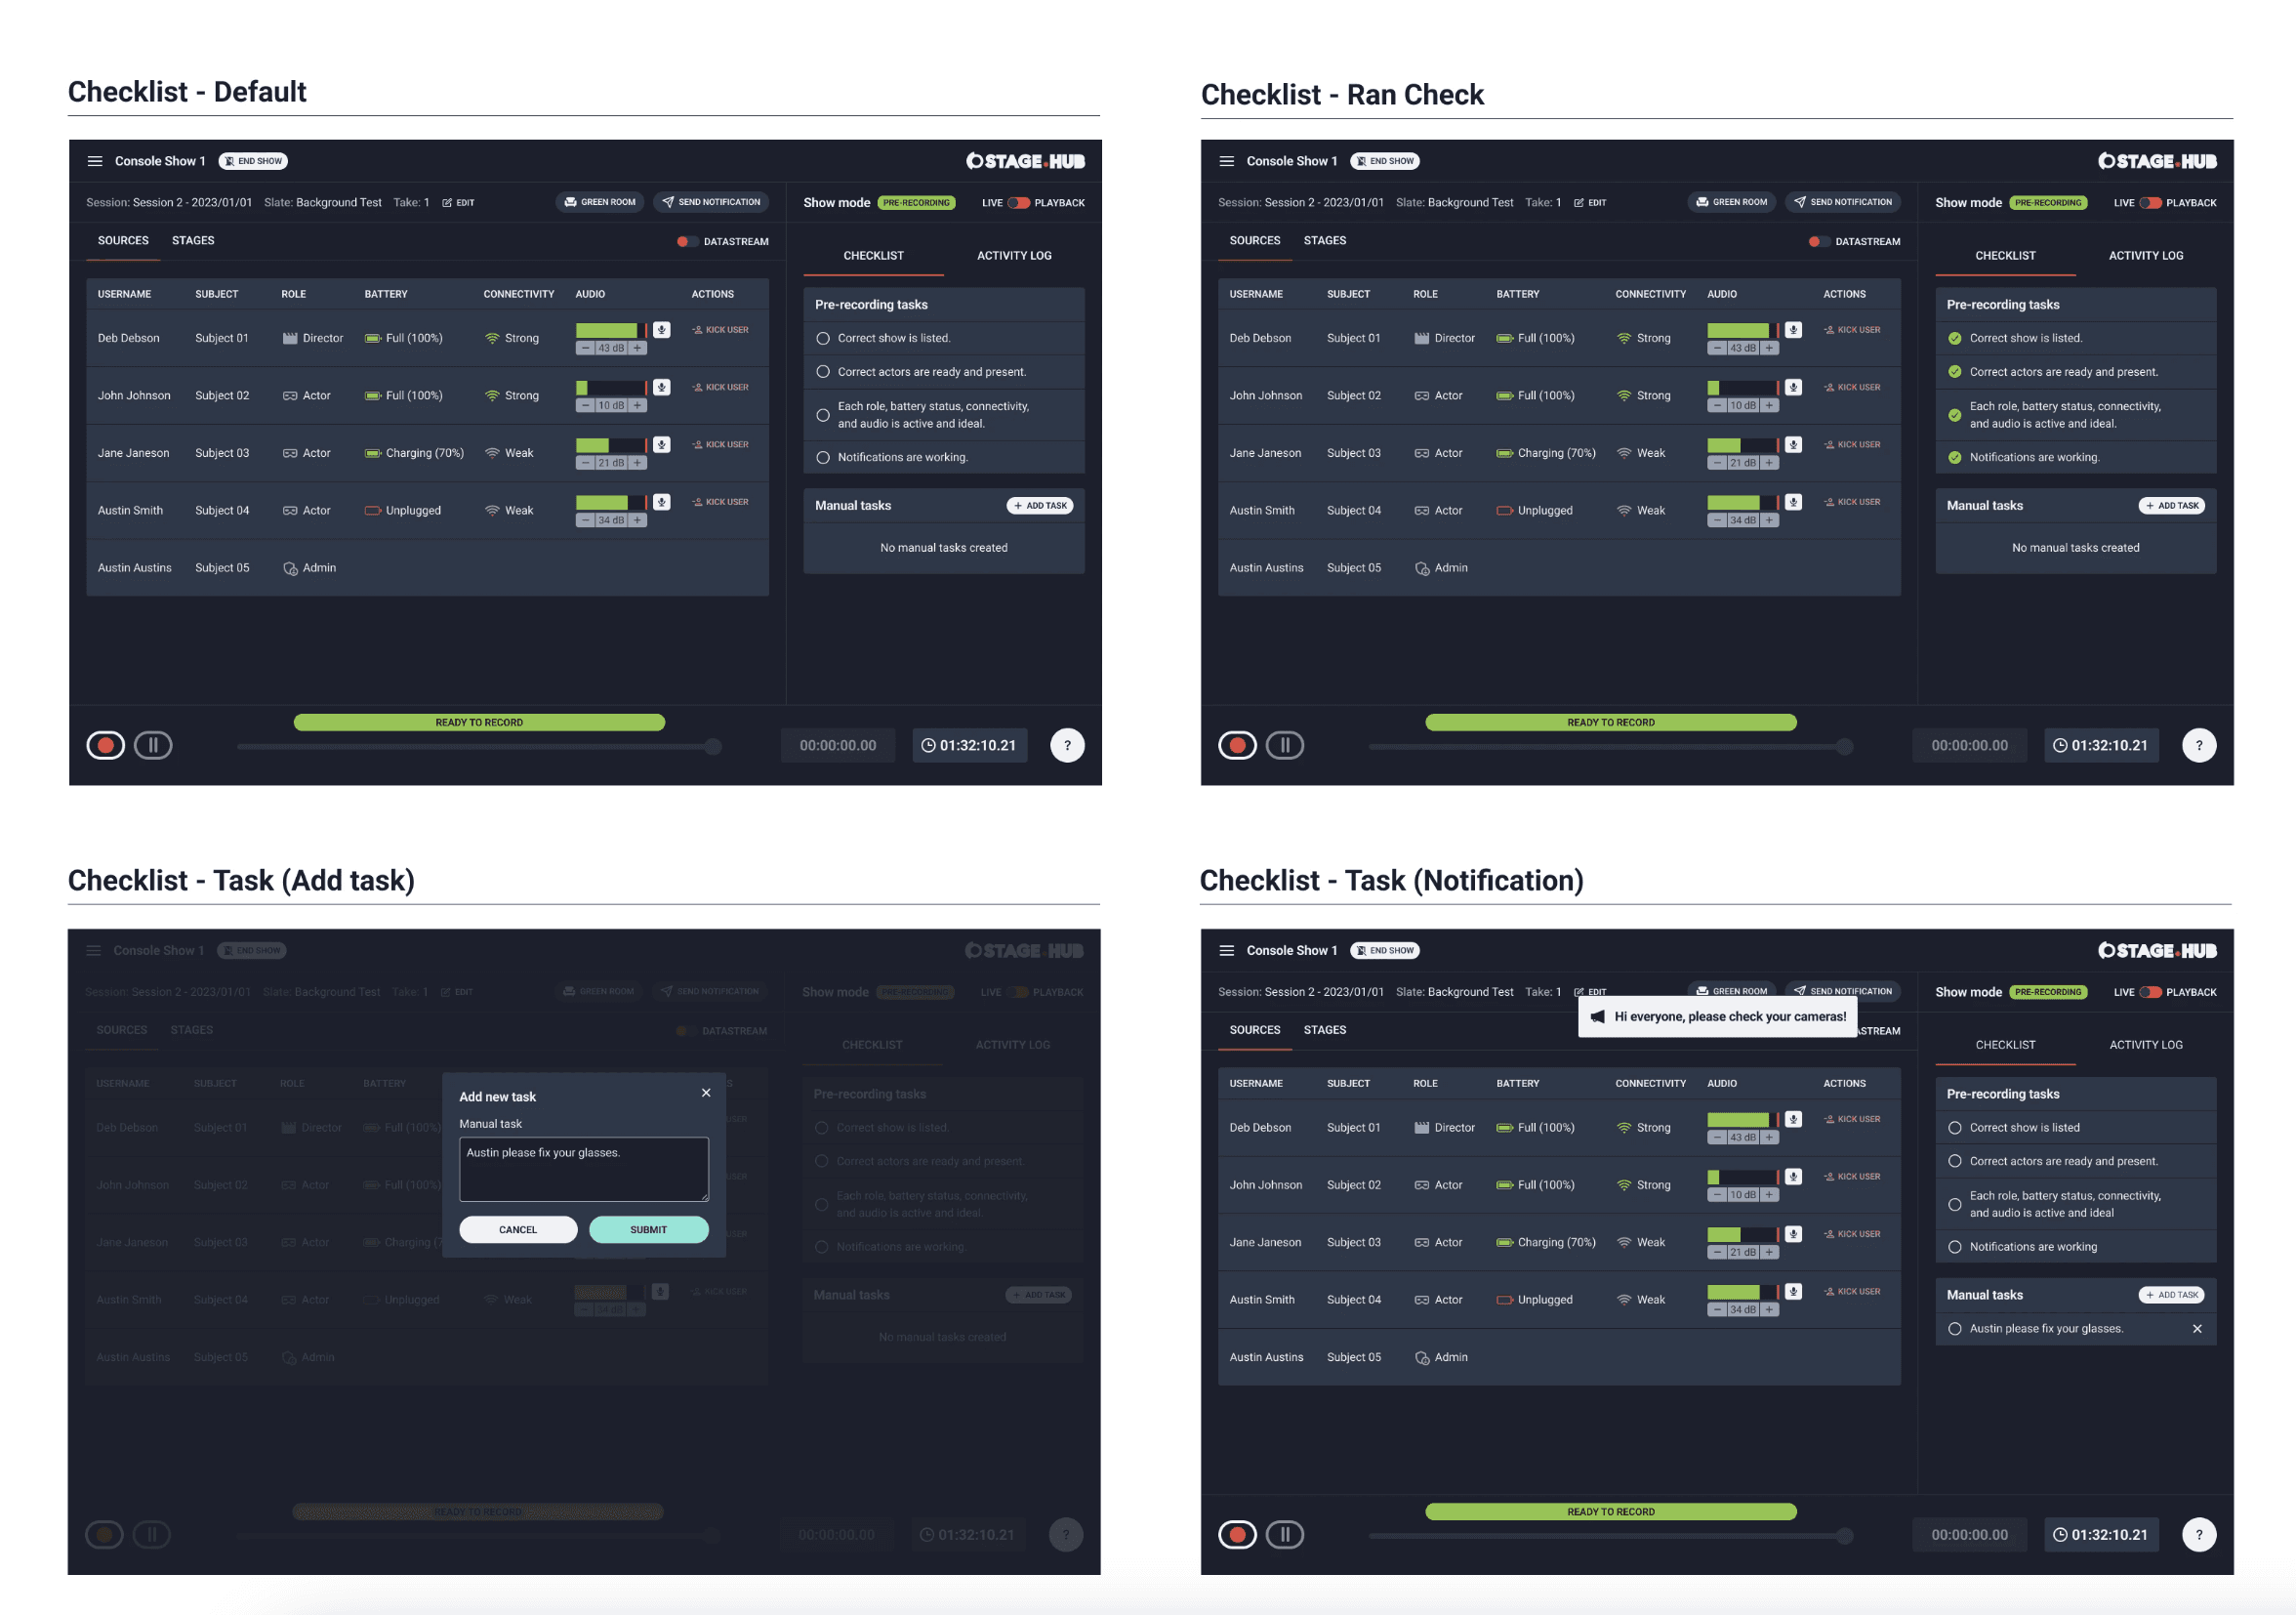Uncheck 'Correct show is listed' in Checklist - Ran Check
Viewport: 2296px width, 1615px height.
[x=1955, y=338]
